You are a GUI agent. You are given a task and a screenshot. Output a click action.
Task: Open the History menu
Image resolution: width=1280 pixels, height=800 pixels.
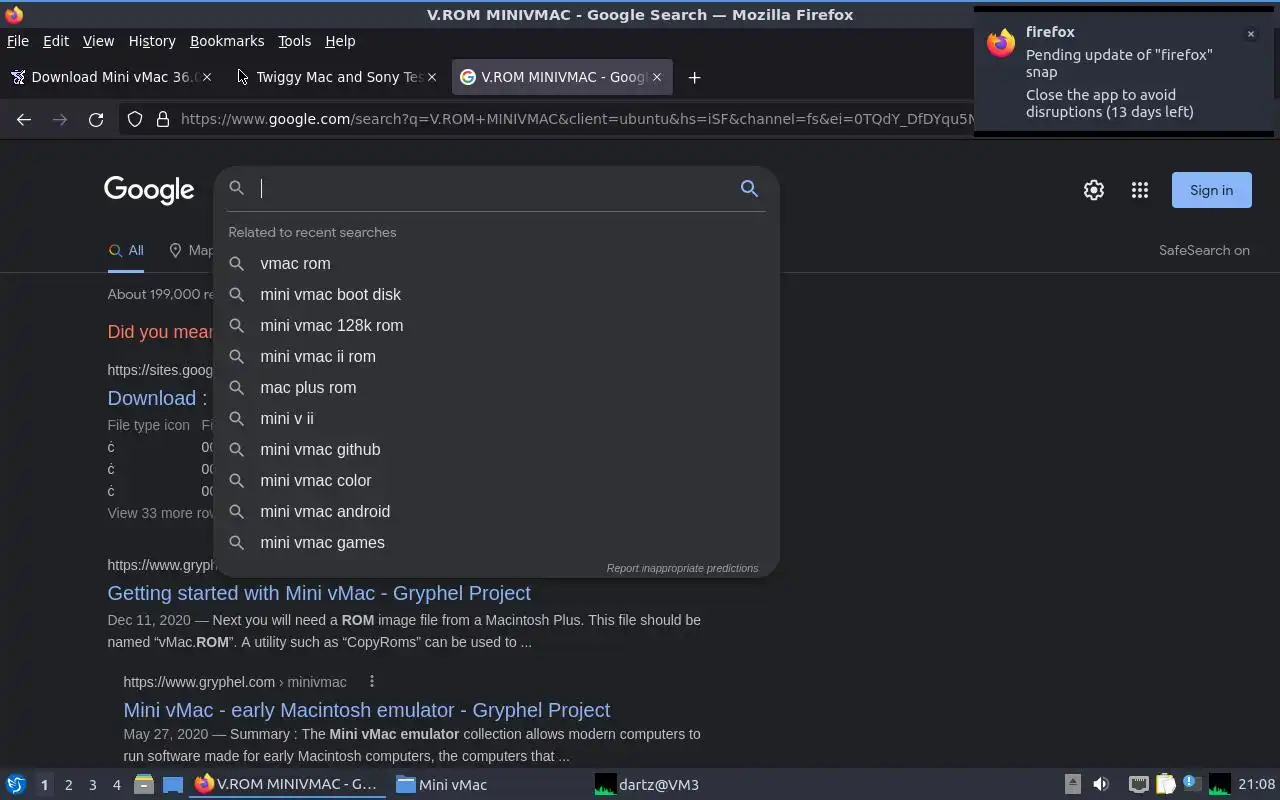tap(152, 41)
